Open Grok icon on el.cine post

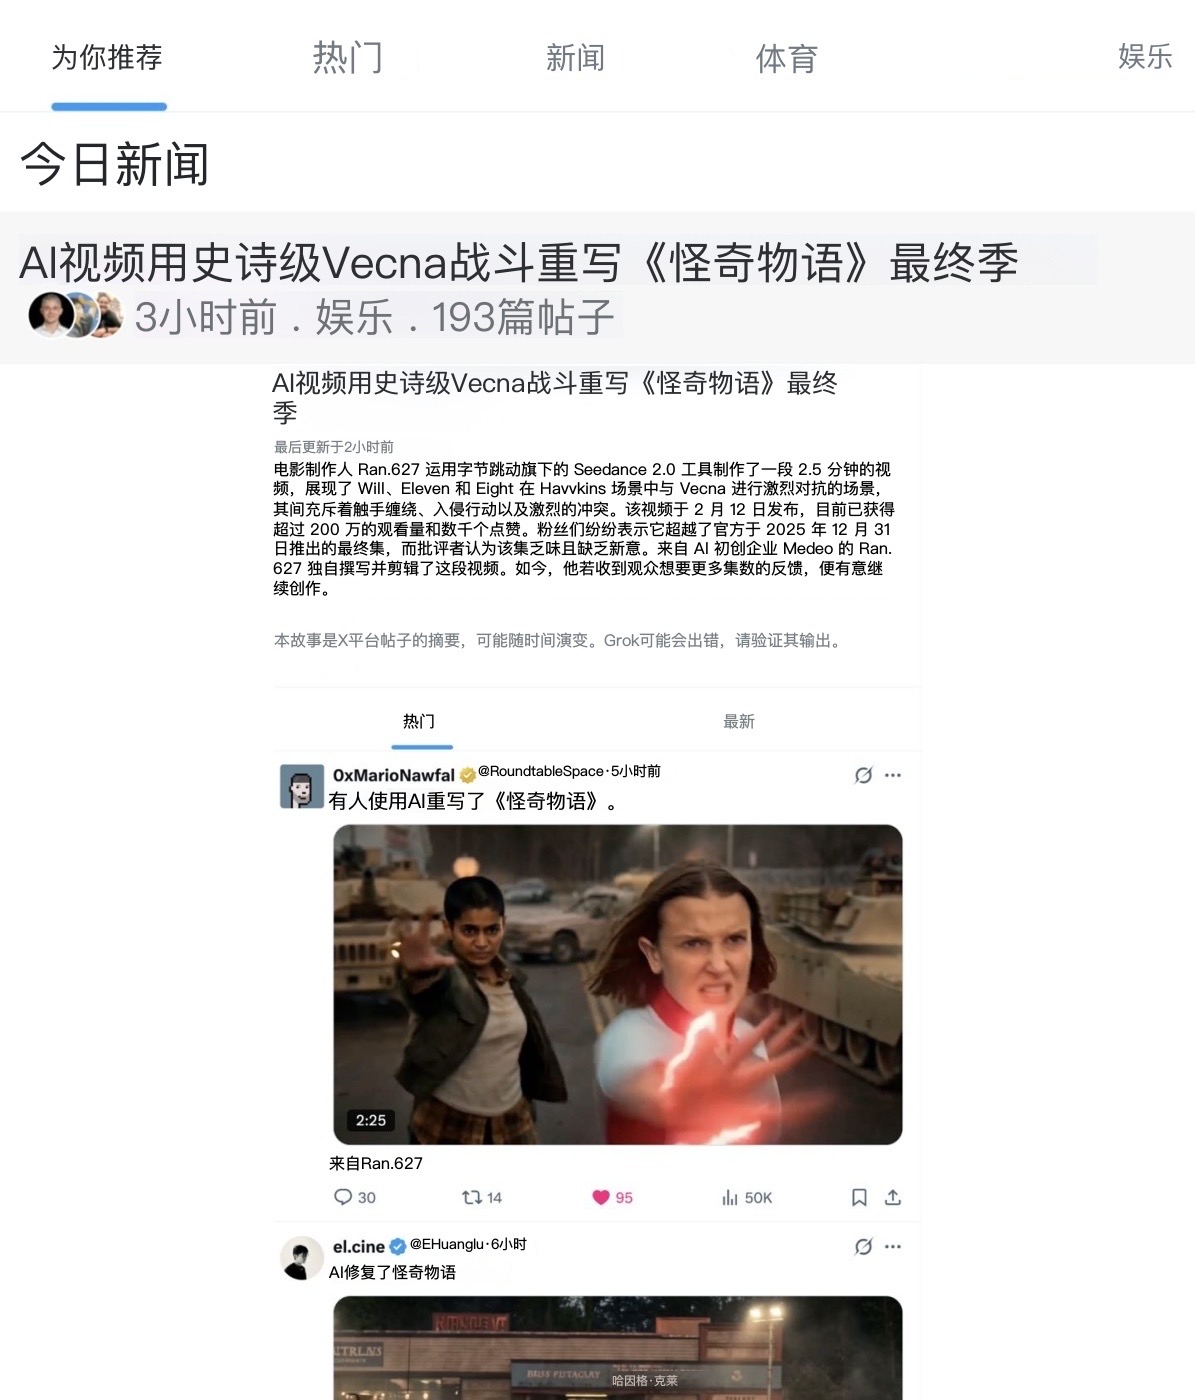click(x=863, y=1246)
